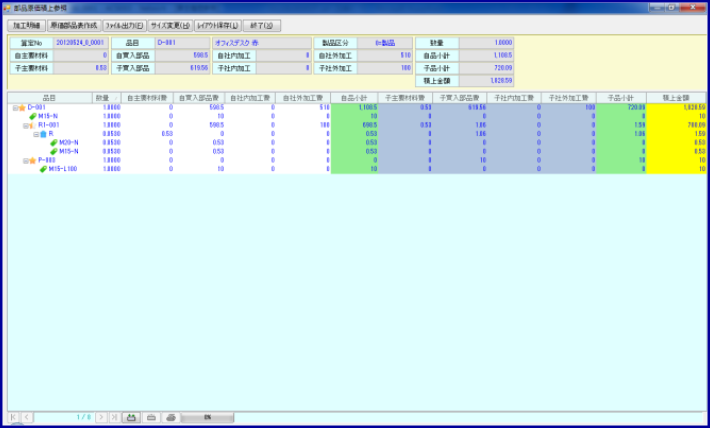This screenshot has width=710, height=428.
Task: Sort by the 品目 column header
Action: (x=50, y=98)
